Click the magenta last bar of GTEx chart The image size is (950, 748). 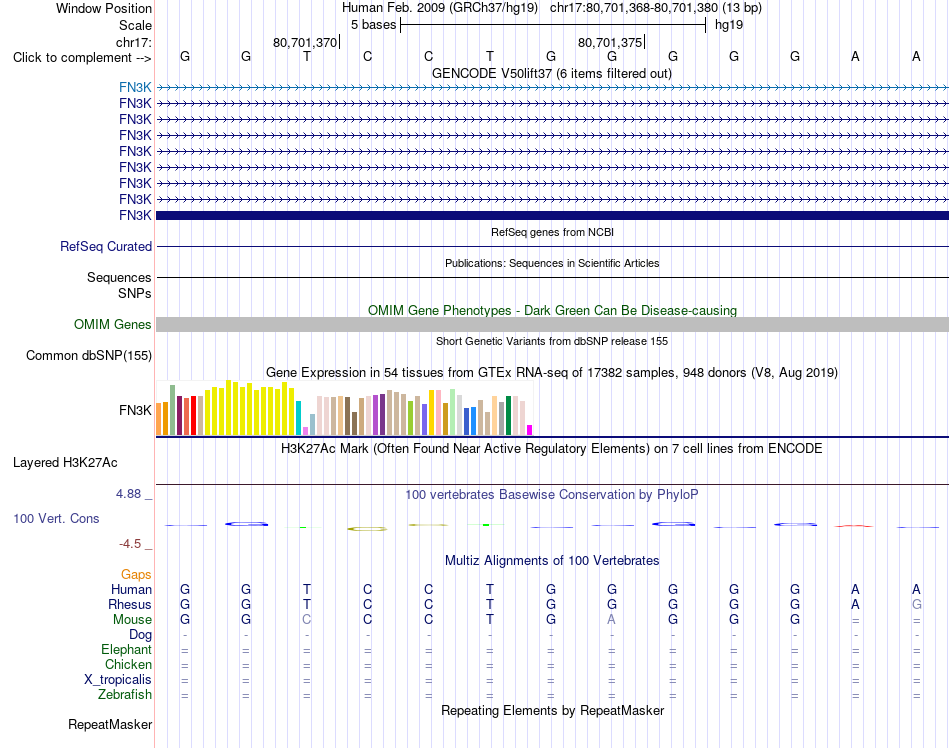pos(530,430)
